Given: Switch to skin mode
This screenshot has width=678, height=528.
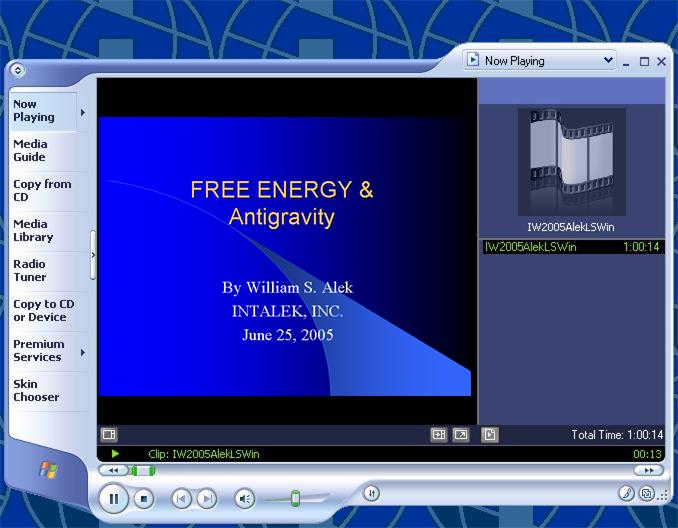Looking at the screenshot, I should tap(647, 493).
